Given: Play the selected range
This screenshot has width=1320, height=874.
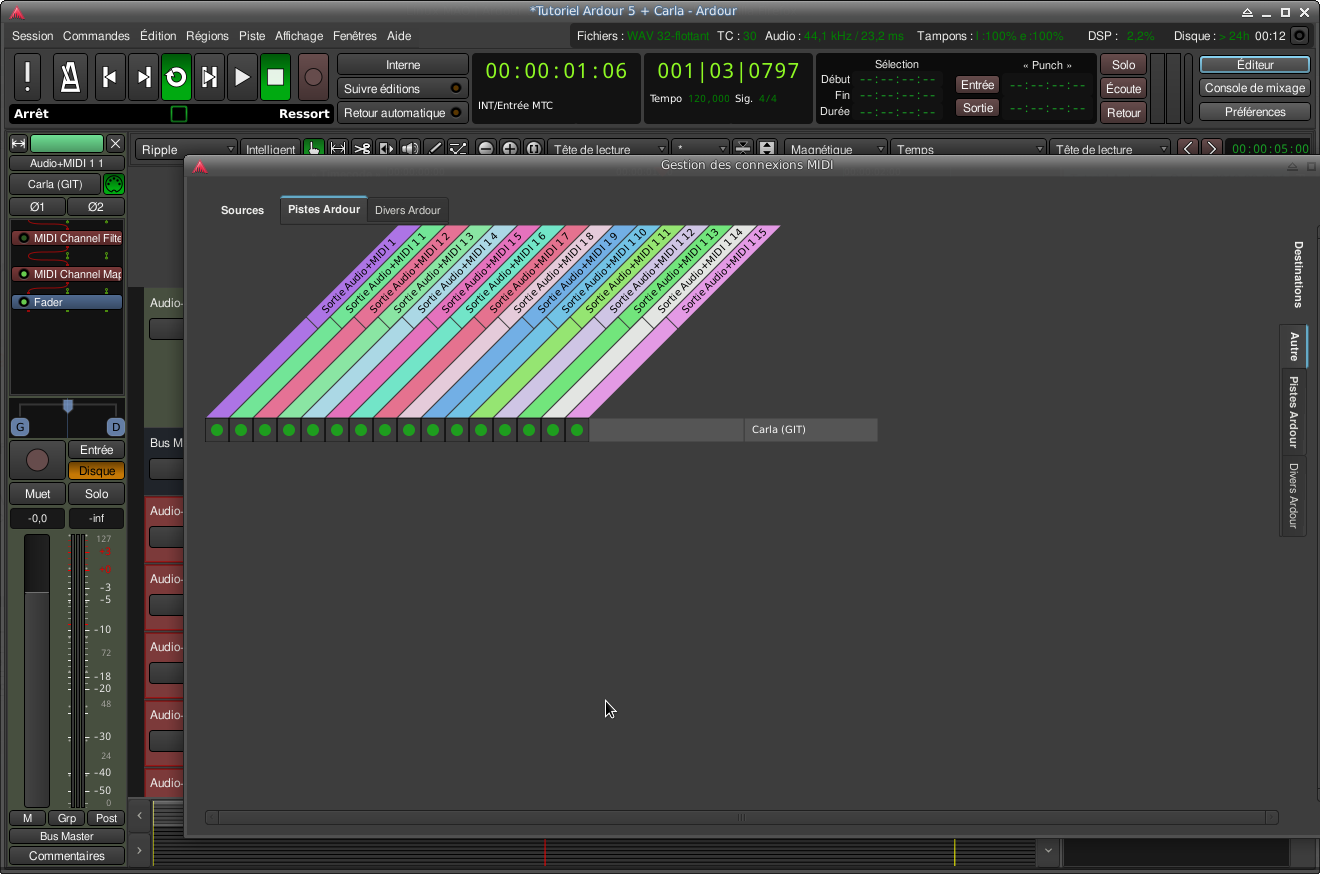Looking at the screenshot, I should pyautogui.click(x=209, y=77).
